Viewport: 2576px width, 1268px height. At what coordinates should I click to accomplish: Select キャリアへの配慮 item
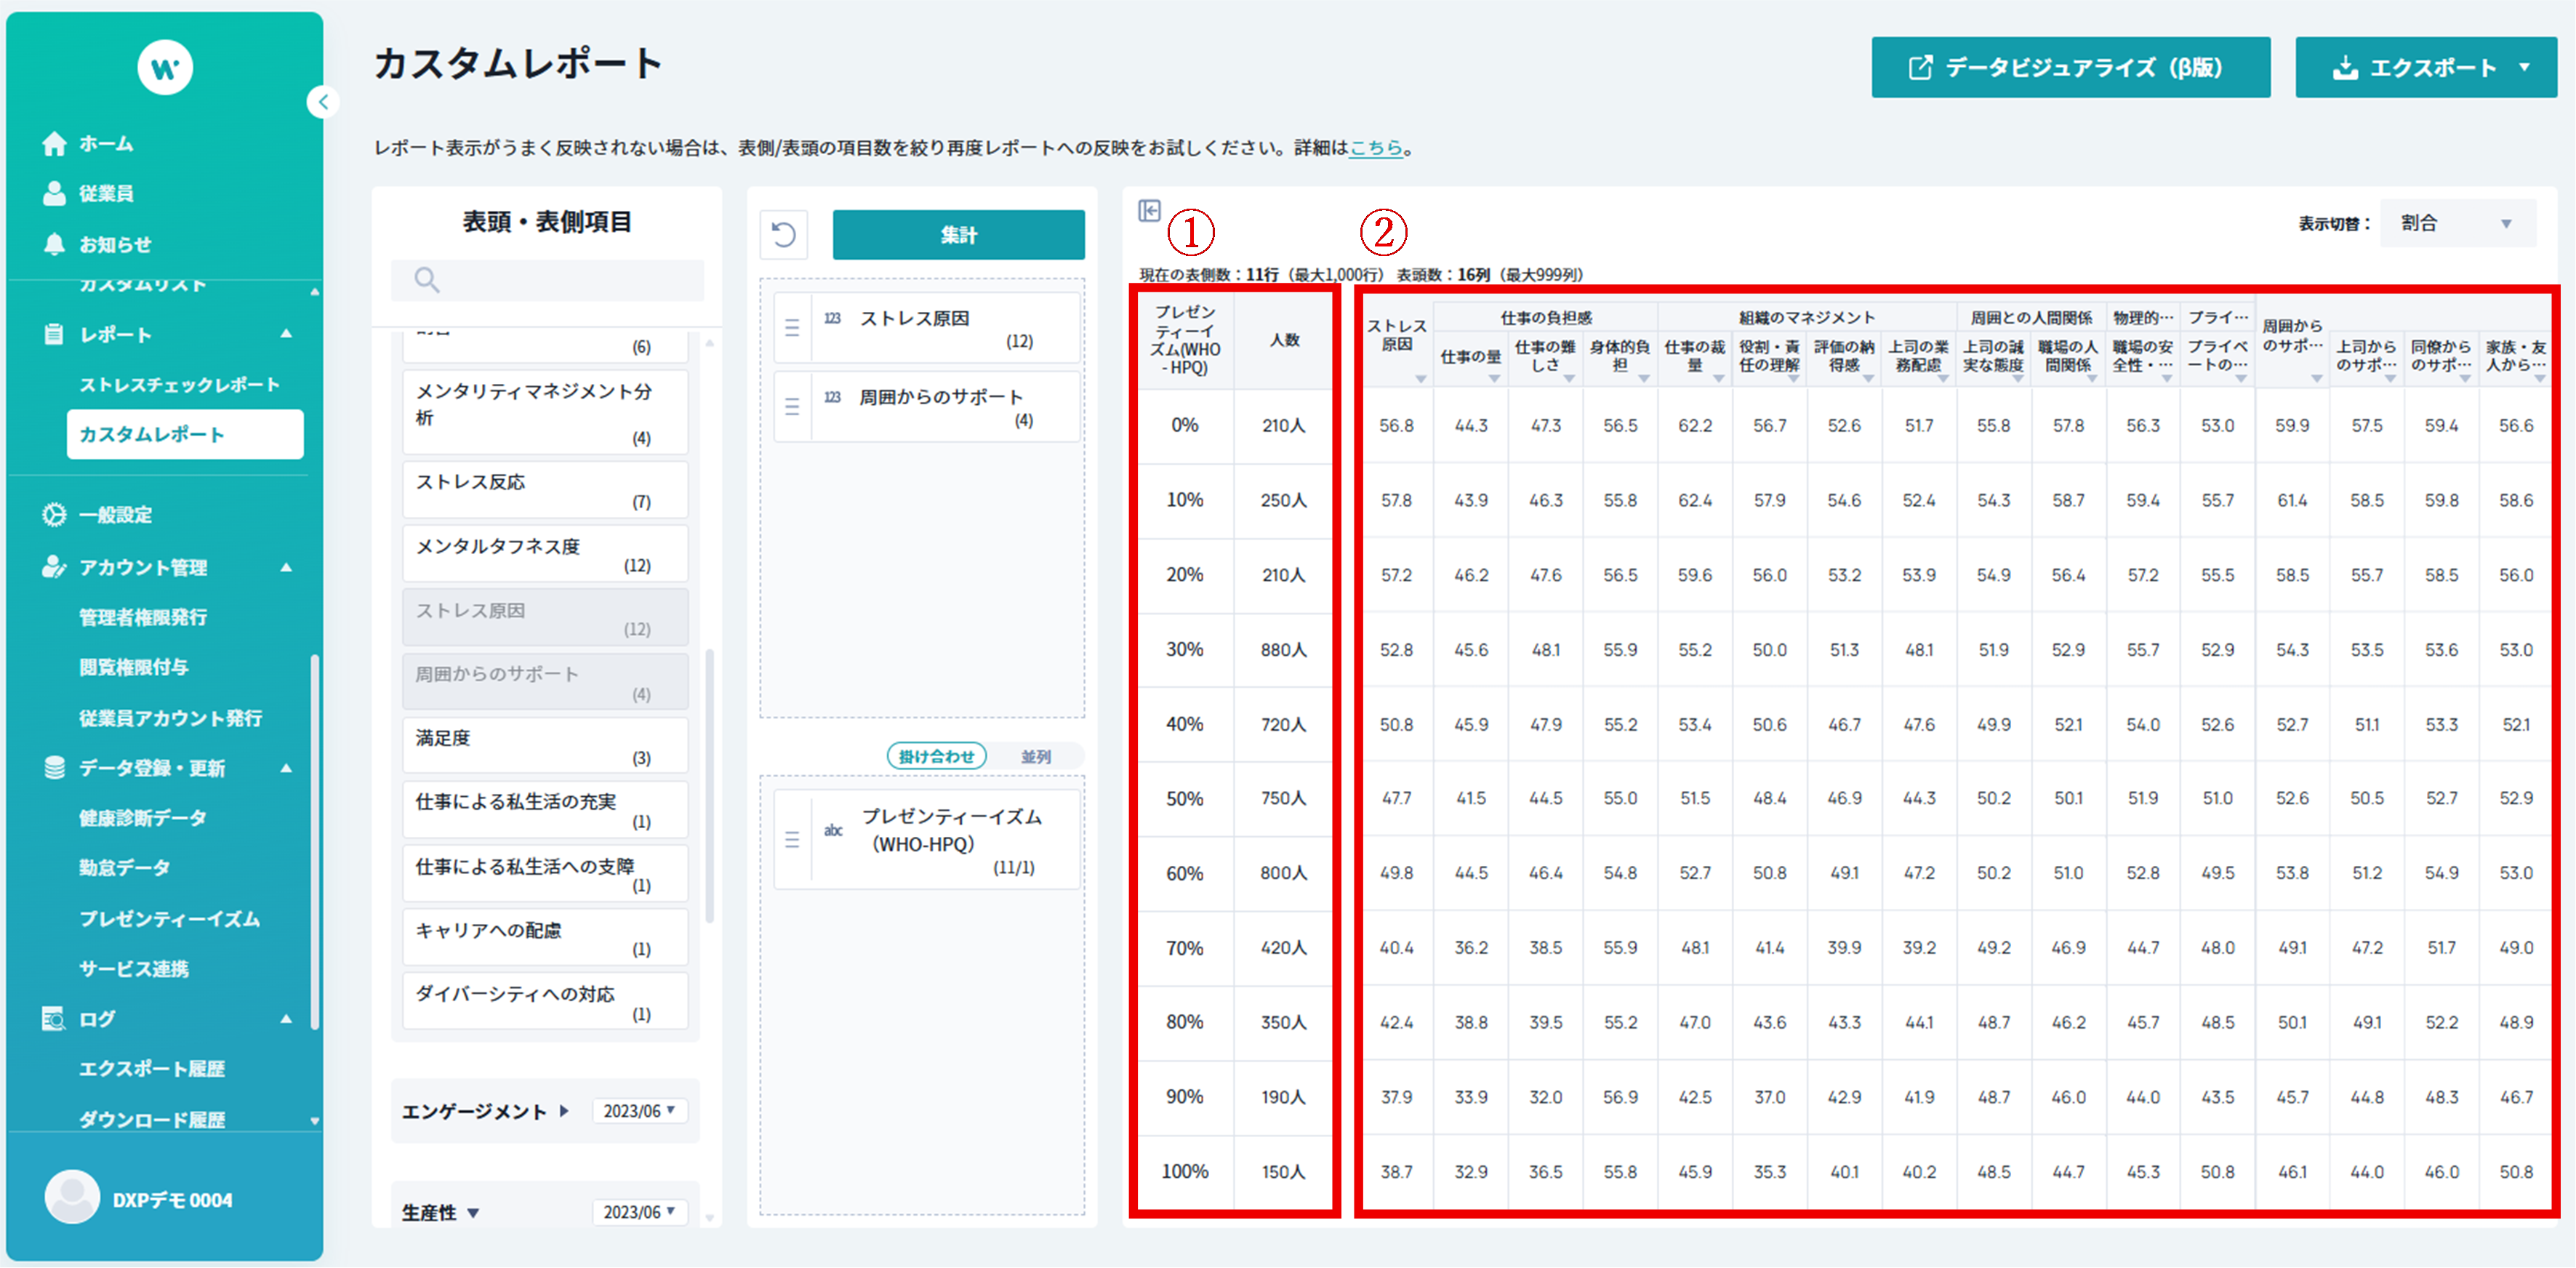pyautogui.click(x=546, y=938)
